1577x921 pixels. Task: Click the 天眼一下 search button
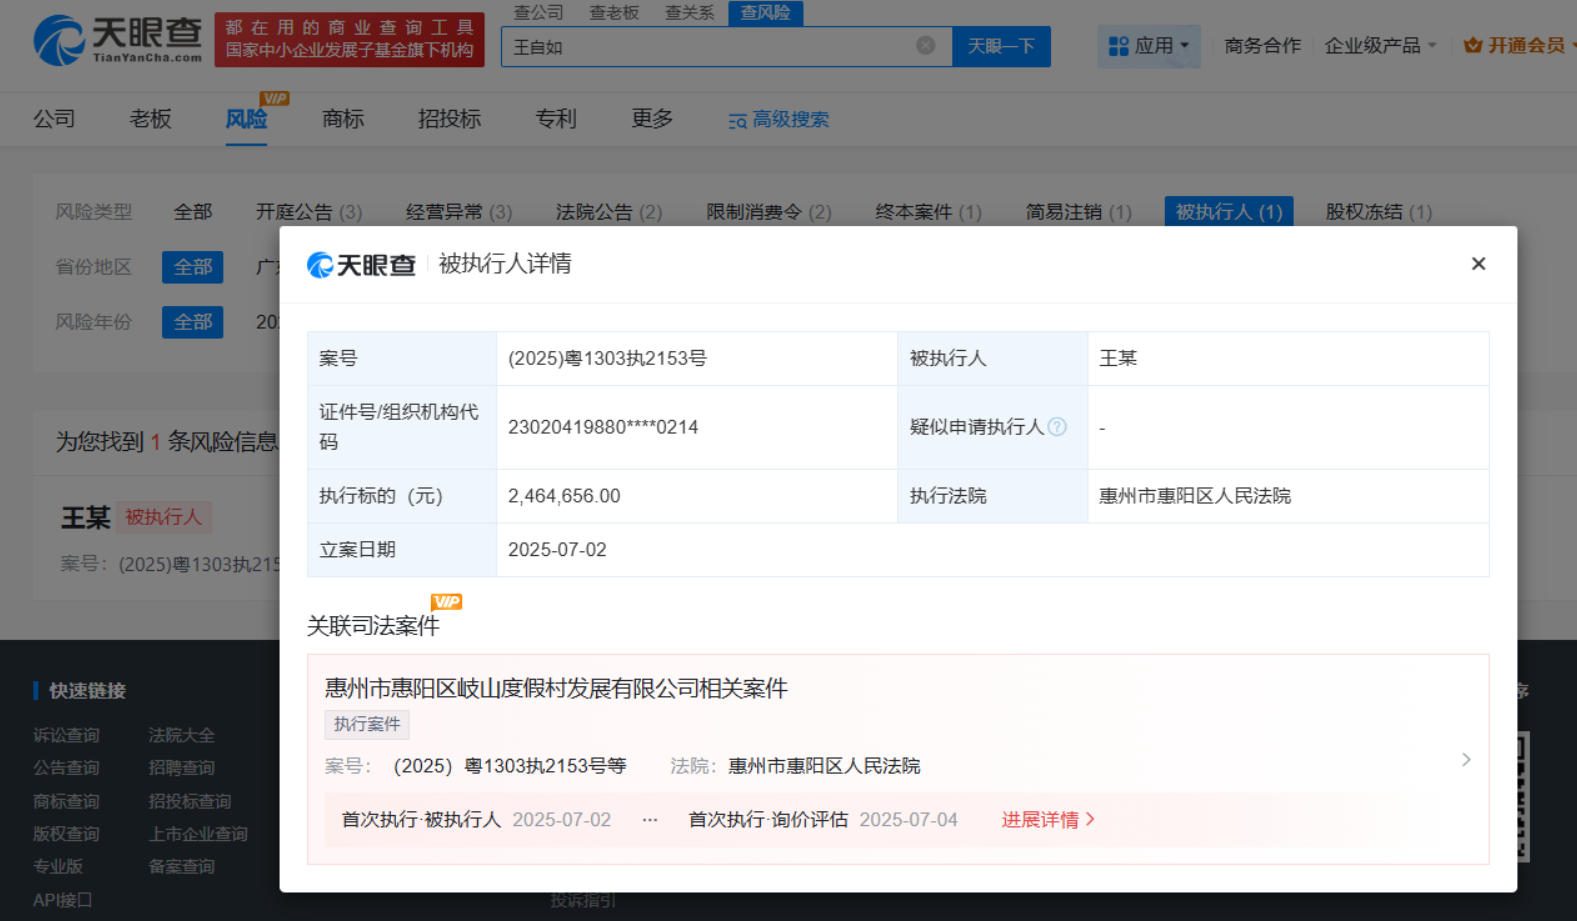point(1001,46)
